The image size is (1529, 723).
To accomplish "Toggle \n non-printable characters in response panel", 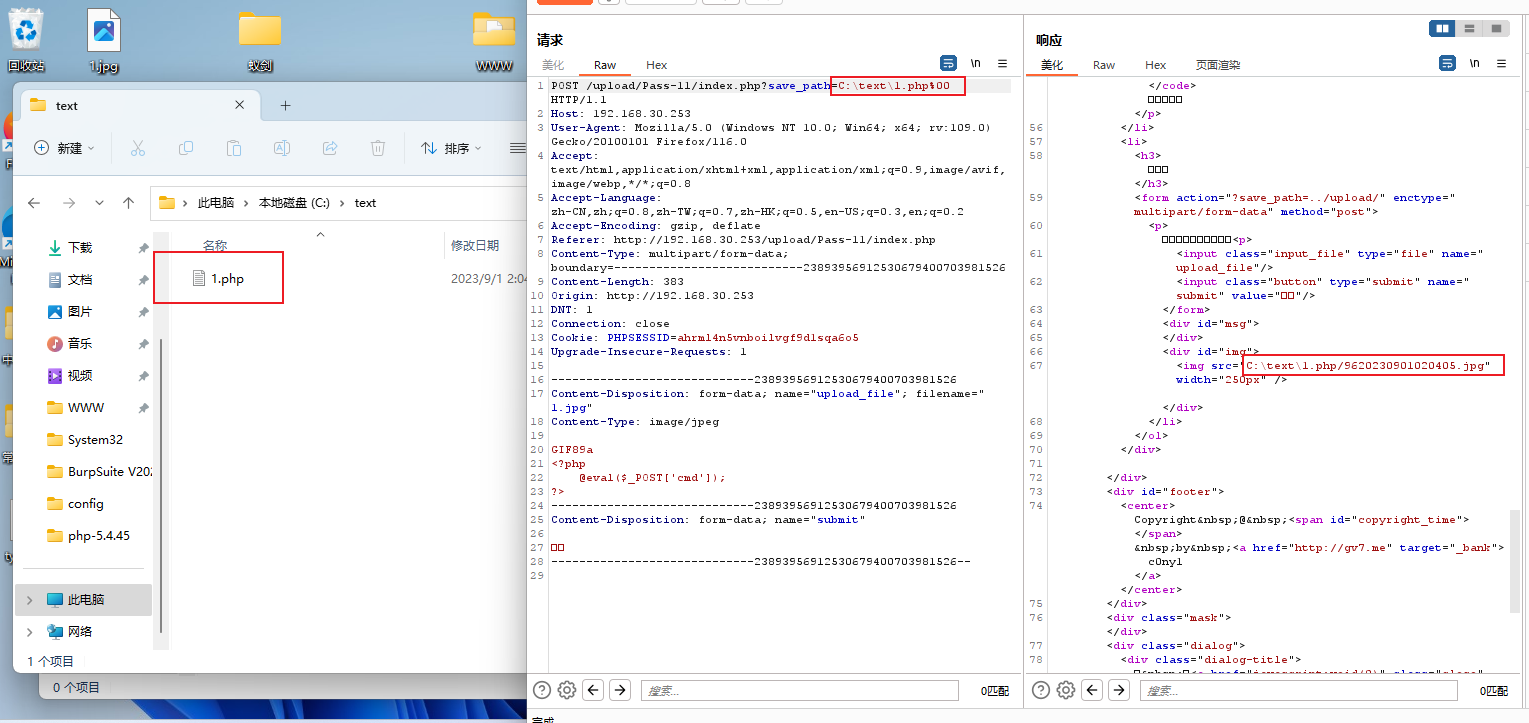I will pos(1474,63).
